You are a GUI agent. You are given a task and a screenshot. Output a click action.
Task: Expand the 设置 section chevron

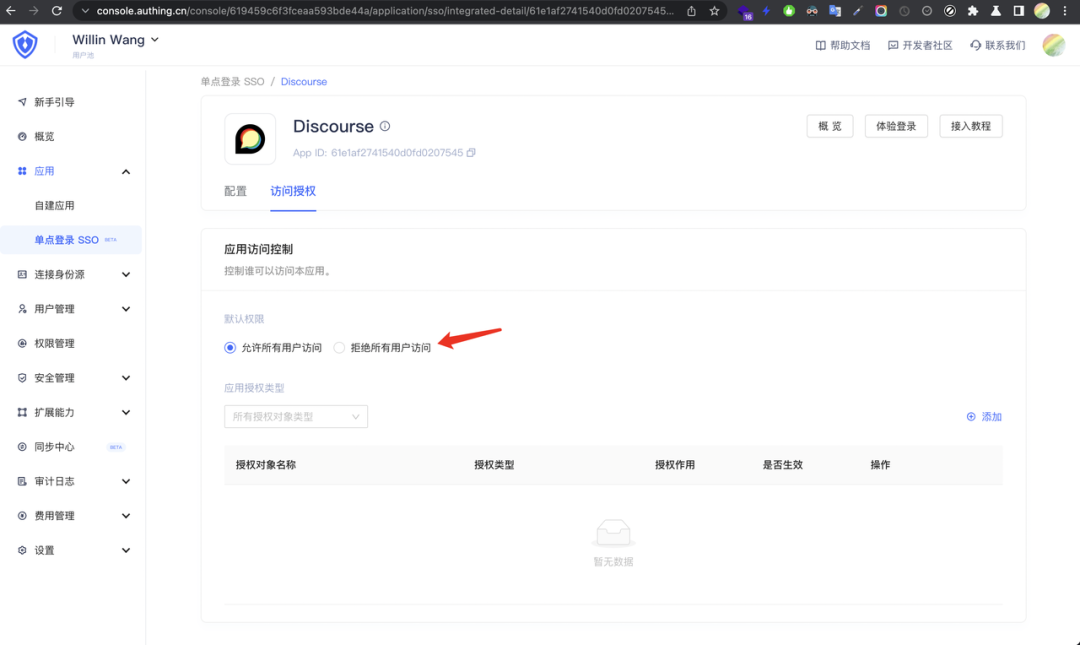(126, 550)
